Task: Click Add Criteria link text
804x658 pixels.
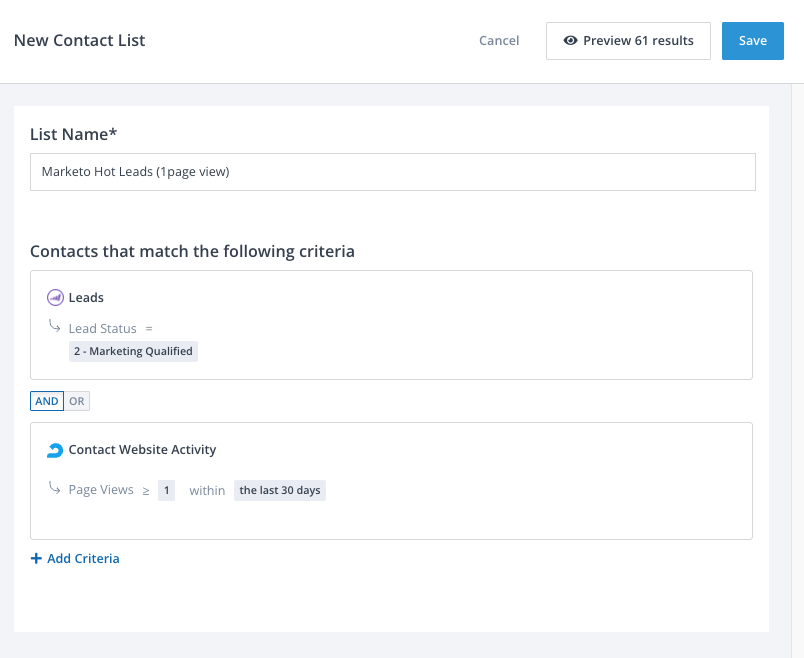Action: pos(83,559)
